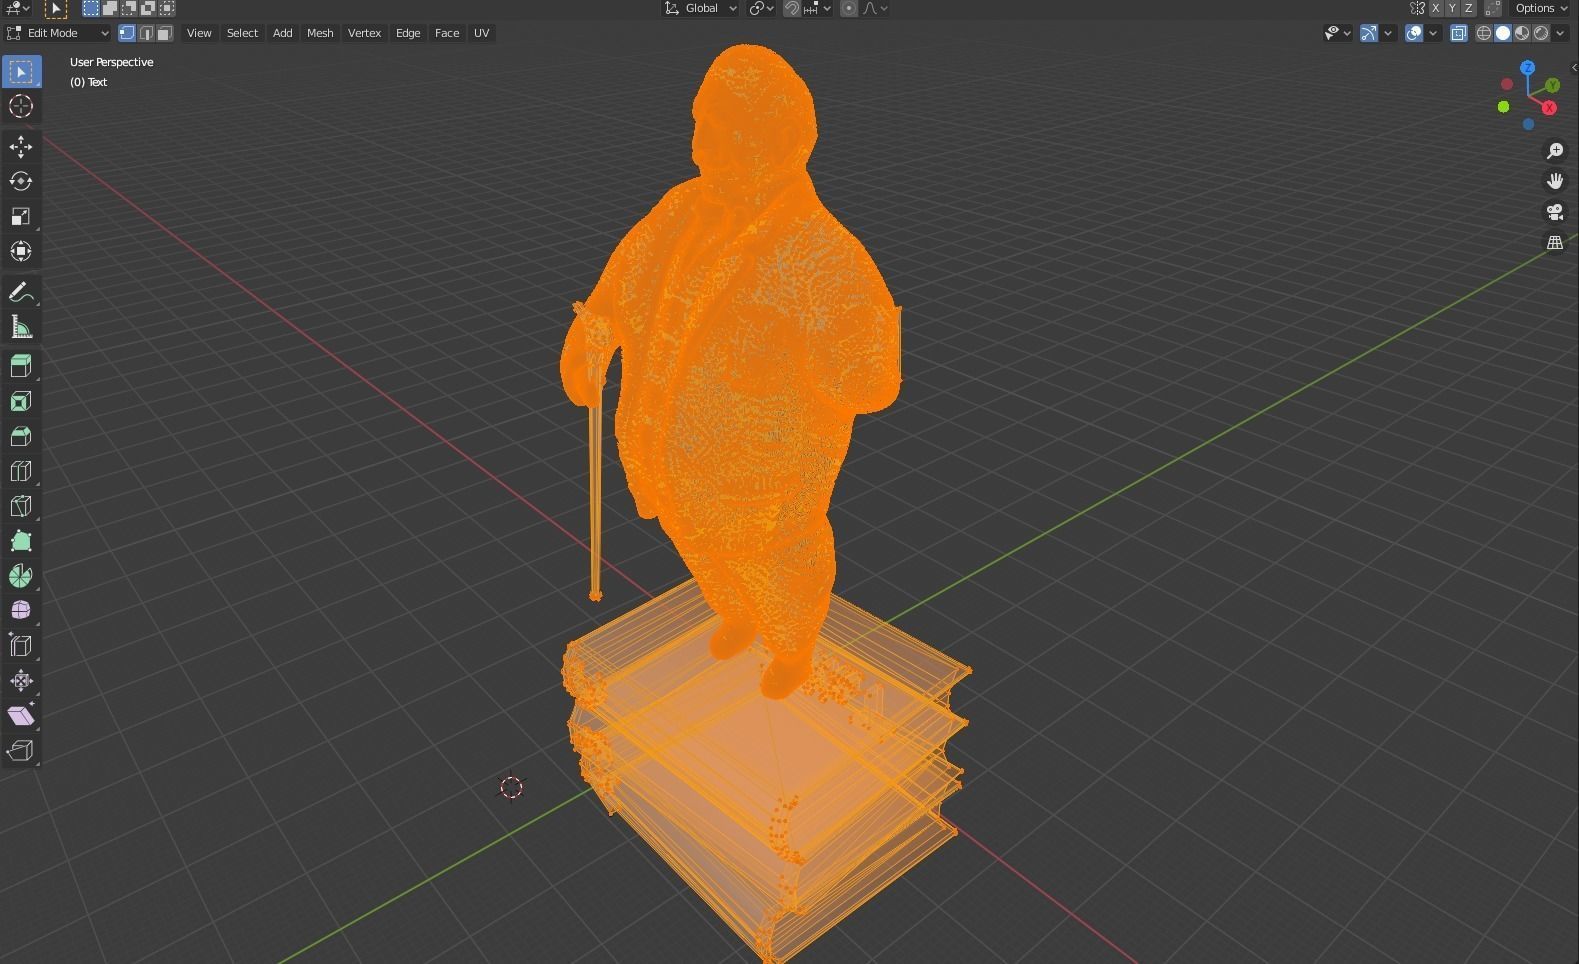This screenshot has width=1579, height=964.
Task: Select the Edge Slide tool
Action: click(21, 646)
